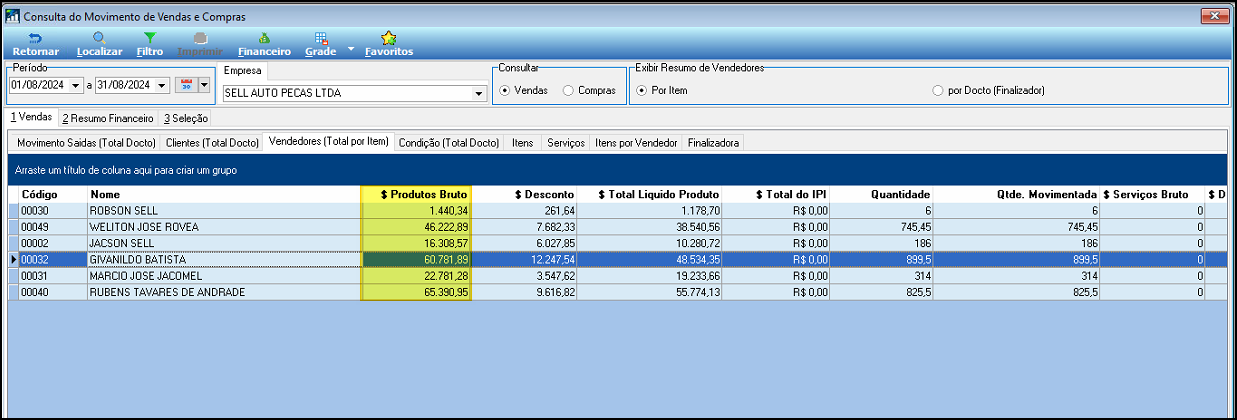
Task: Sort by $ Produtos Bruto header
Action: click(416, 194)
